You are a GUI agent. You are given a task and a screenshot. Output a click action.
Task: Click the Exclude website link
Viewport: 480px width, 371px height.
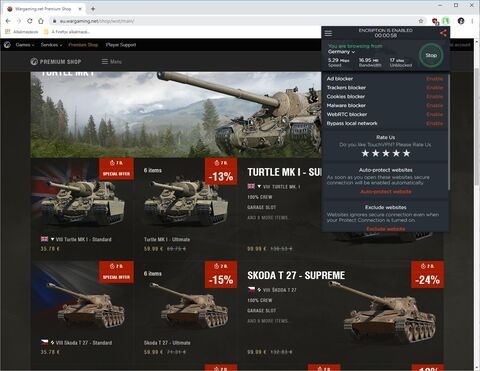(x=386, y=229)
